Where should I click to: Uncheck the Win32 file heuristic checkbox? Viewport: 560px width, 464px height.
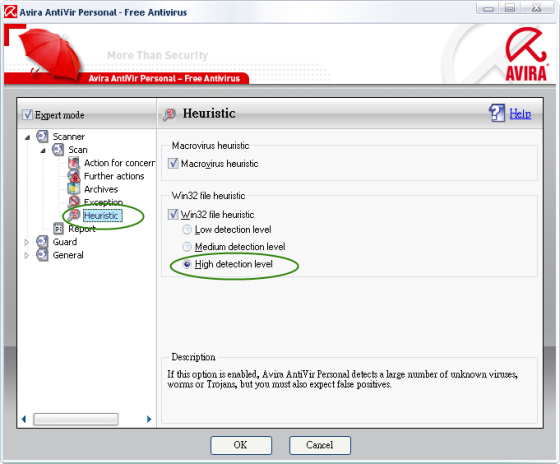(173, 214)
